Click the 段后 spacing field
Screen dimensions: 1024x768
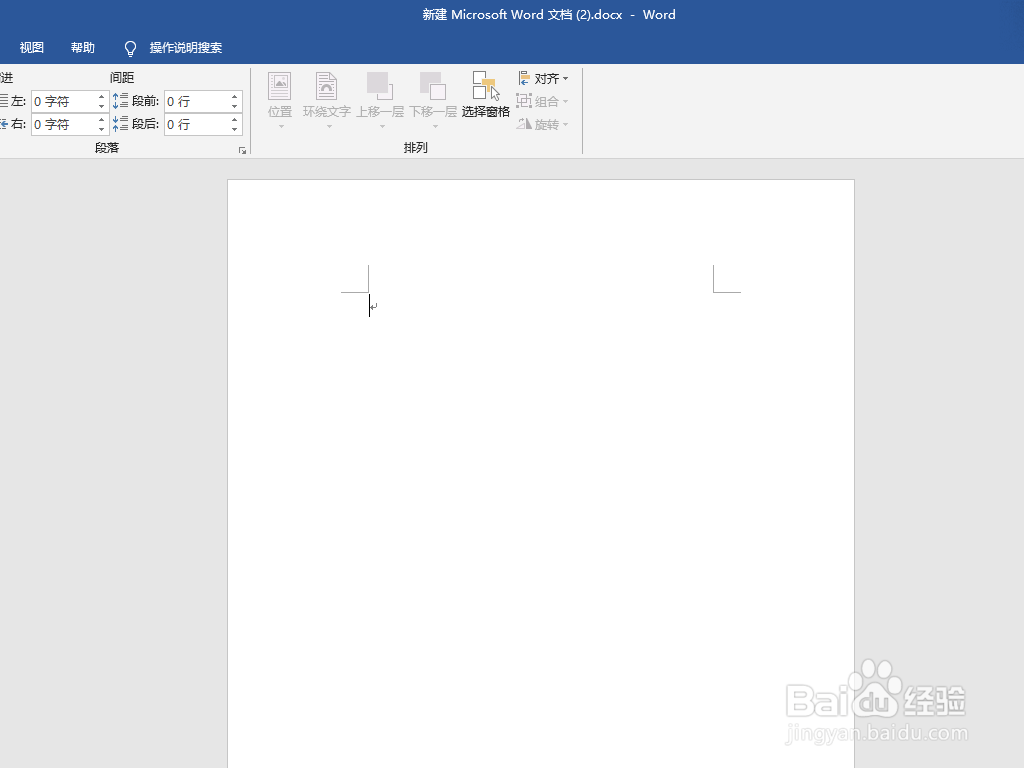pos(196,124)
